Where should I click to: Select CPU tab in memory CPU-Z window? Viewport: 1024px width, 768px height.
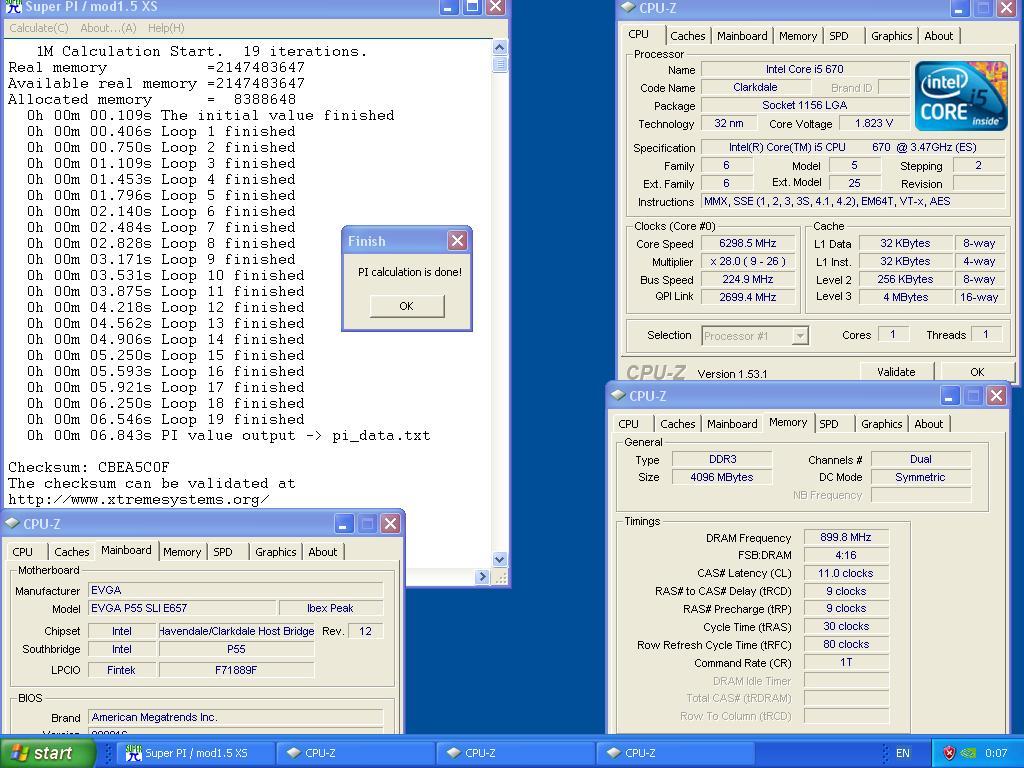pyautogui.click(x=628, y=424)
